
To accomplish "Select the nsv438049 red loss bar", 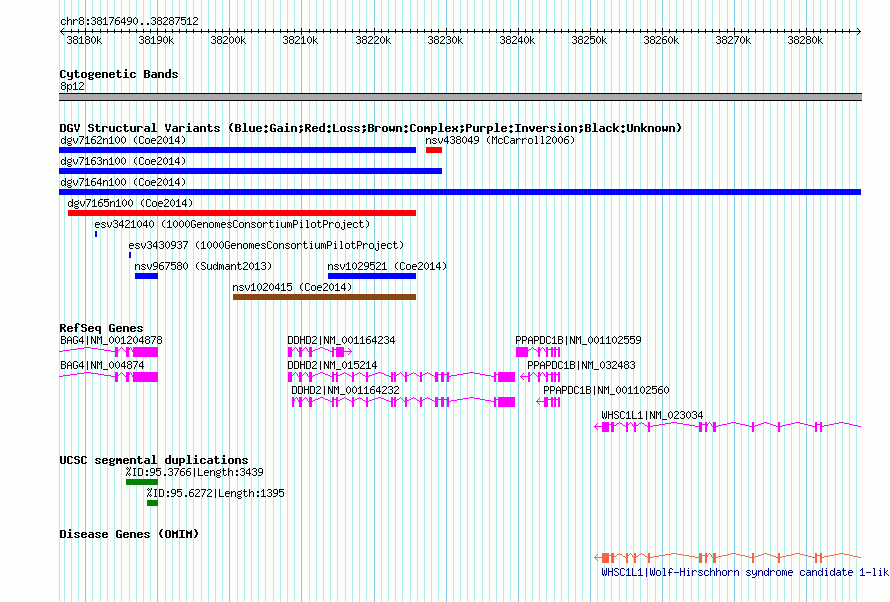I will [434, 150].
